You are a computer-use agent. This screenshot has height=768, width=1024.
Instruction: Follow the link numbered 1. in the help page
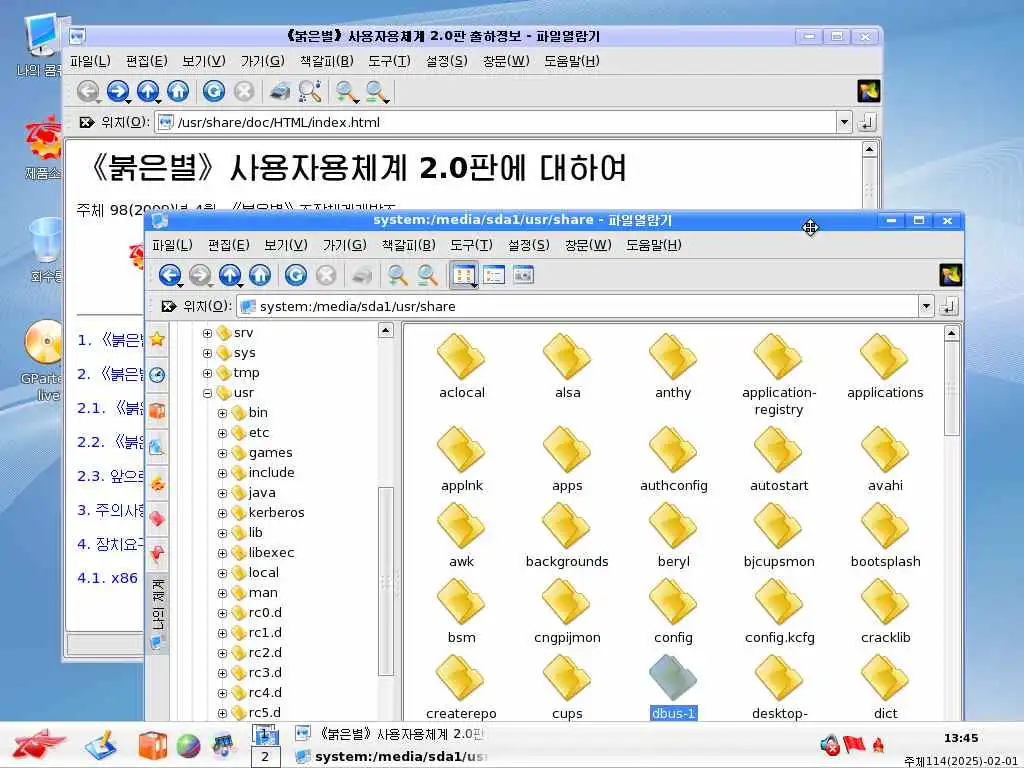[110, 340]
